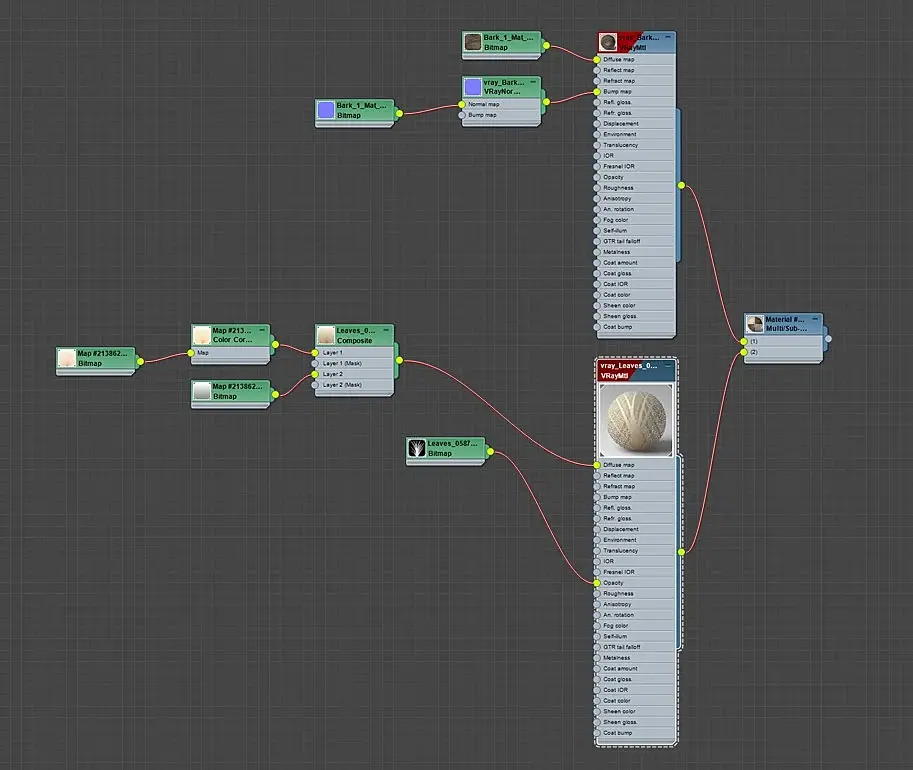Click the checkered sphere icon on Multi/Sub material node
The width and height of the screenshot is (913, 770).
tap(755, 324)
